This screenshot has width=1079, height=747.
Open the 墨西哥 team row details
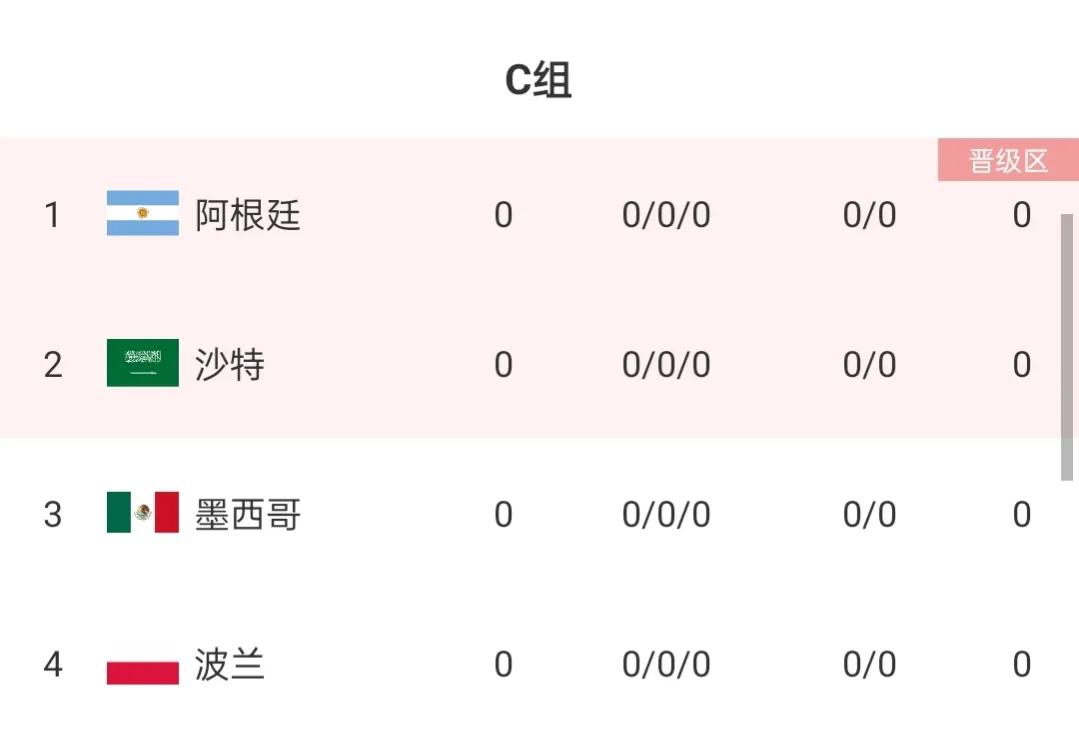click(245, 514)
